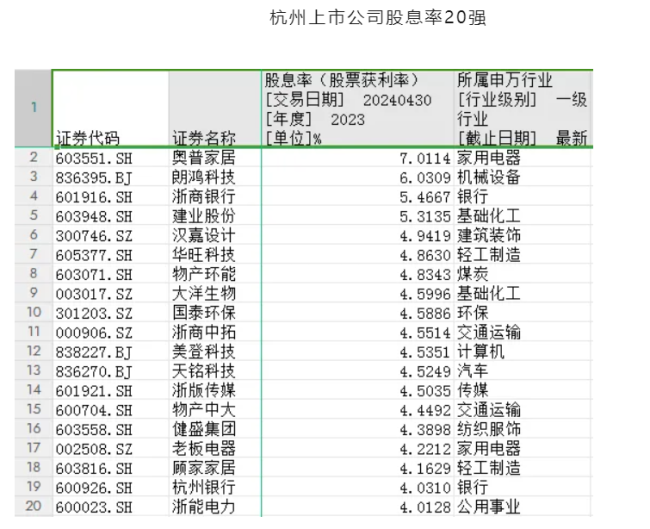Select the 所属申万行业 header cell
The width and height of the screenshot is (650, 529).
coord(523,109)
